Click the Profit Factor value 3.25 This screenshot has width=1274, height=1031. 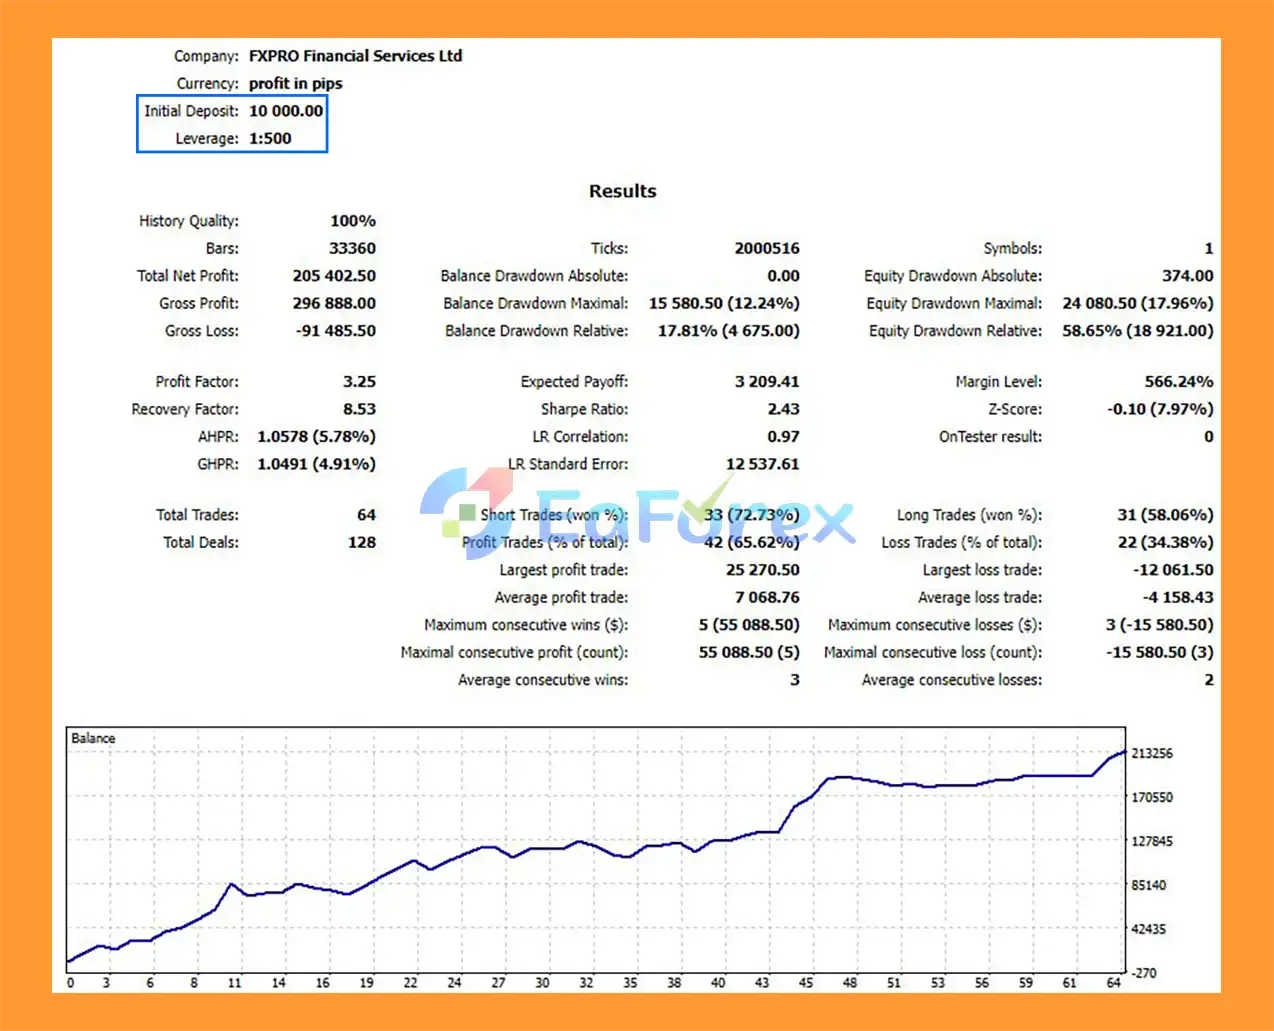click(359, 382)
